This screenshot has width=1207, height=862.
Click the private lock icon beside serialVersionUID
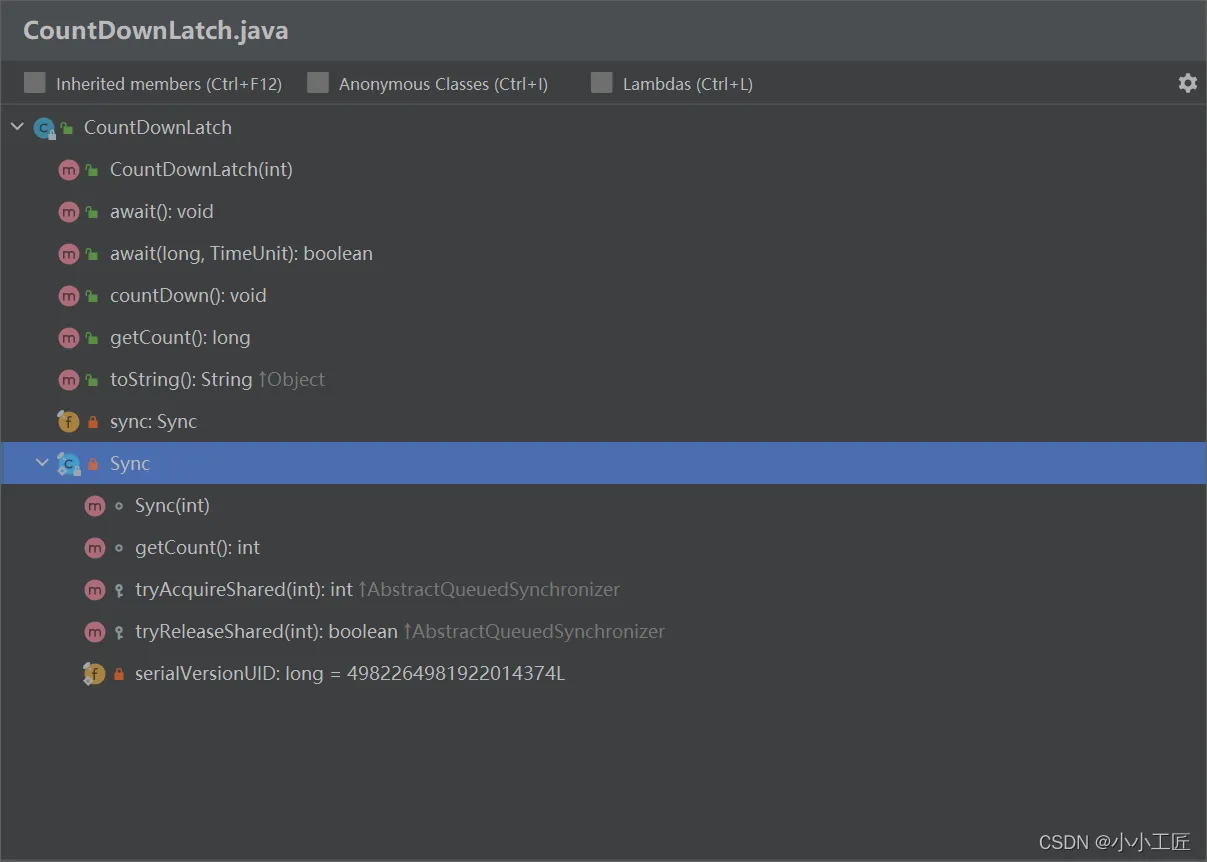(x=119, y=674)
